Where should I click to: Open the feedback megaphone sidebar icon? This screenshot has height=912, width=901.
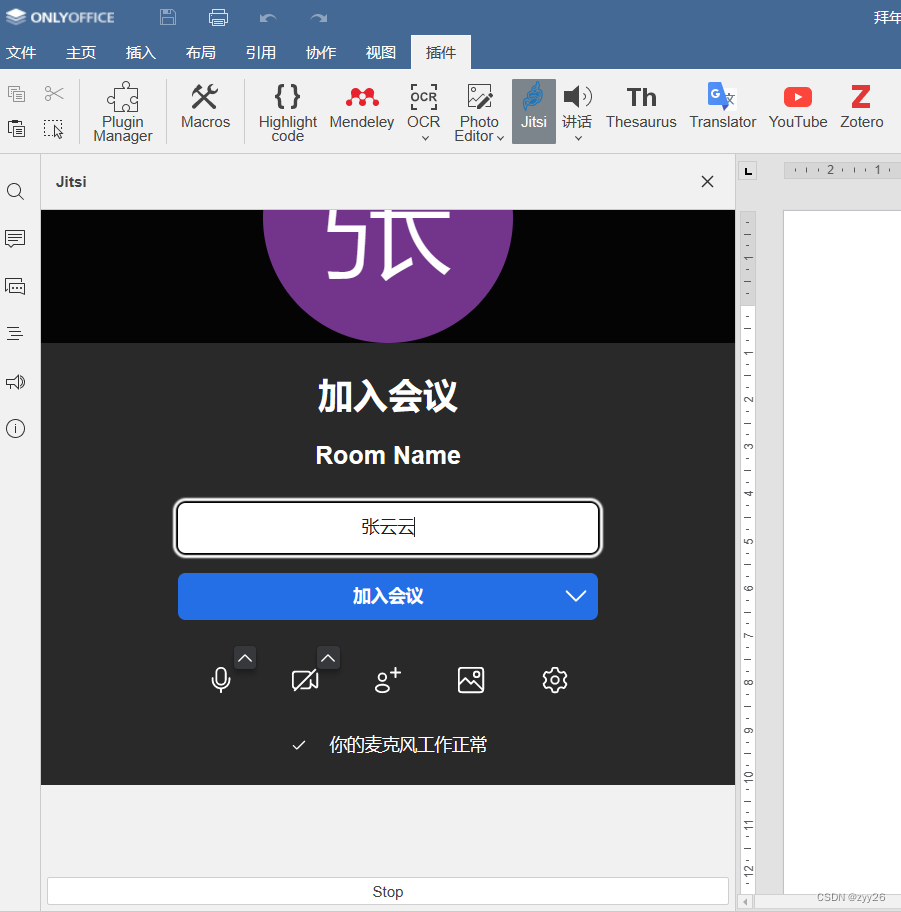[x=16, y=382]
